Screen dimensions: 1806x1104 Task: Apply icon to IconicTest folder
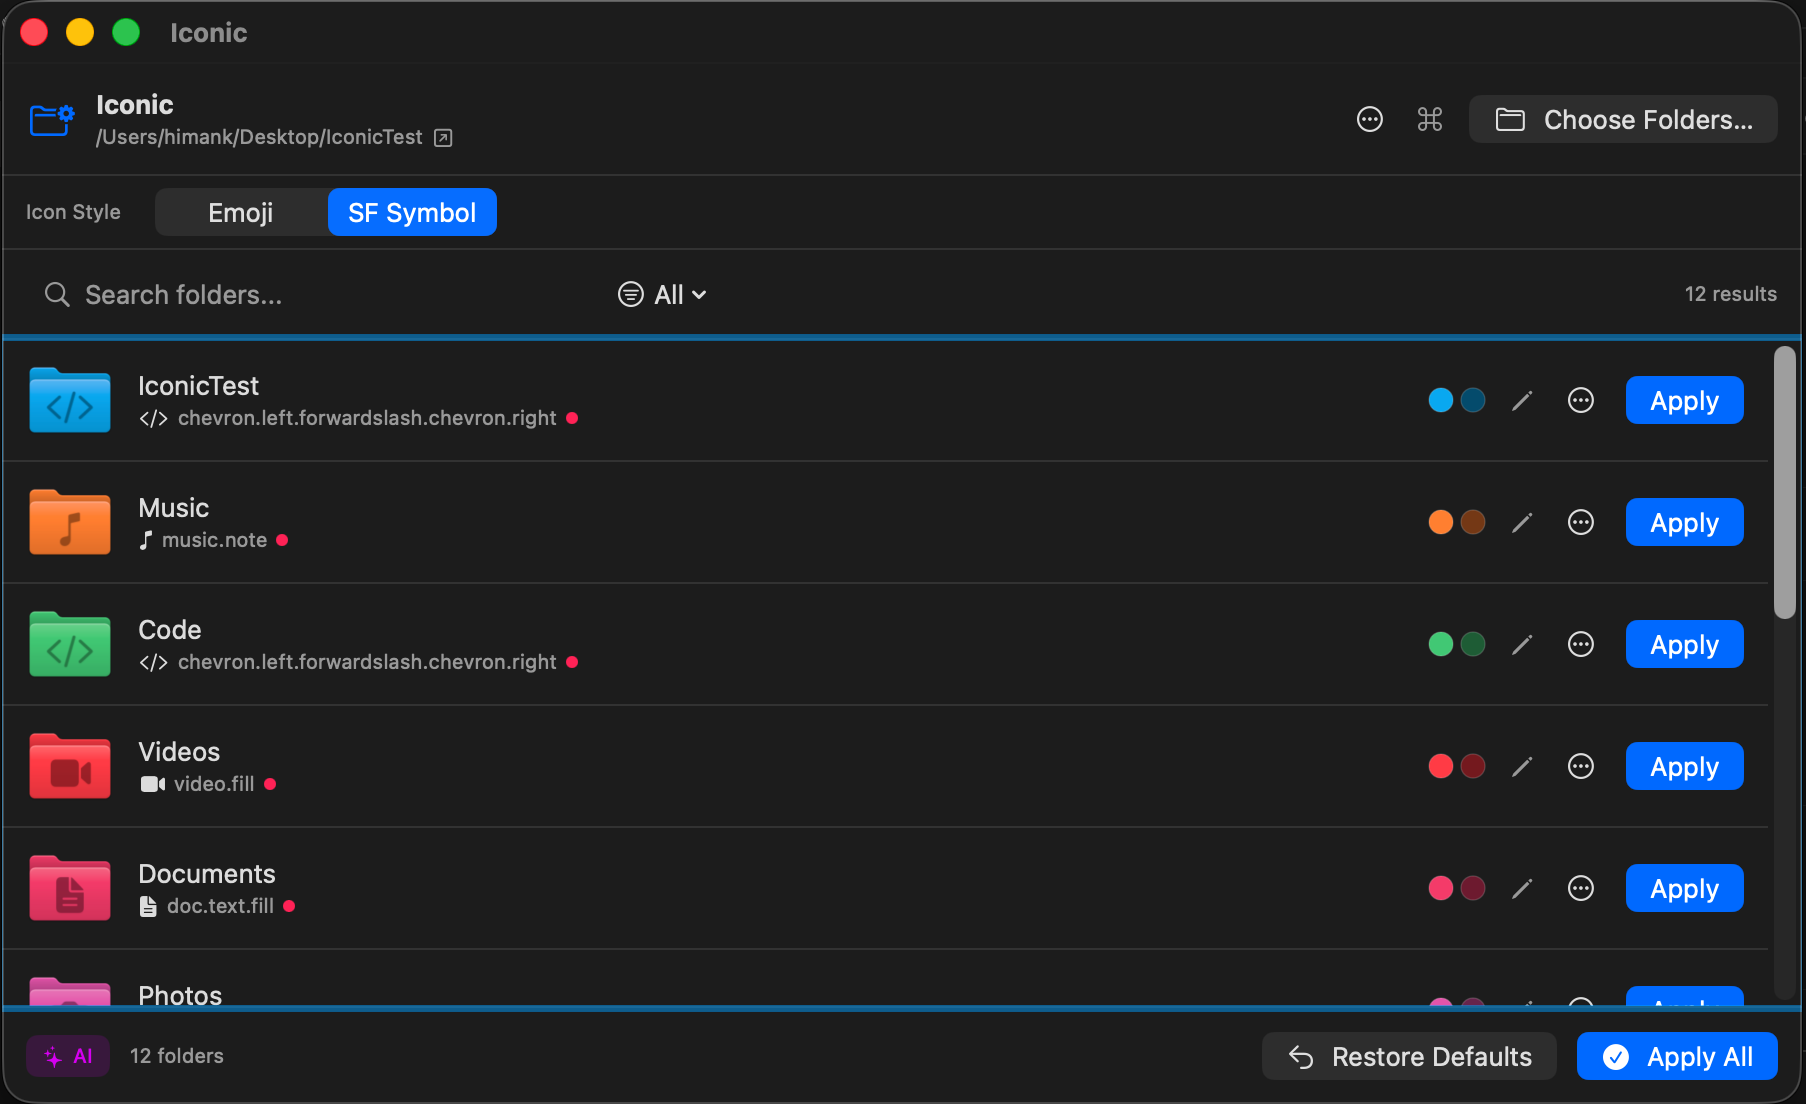pos(1685,401)
